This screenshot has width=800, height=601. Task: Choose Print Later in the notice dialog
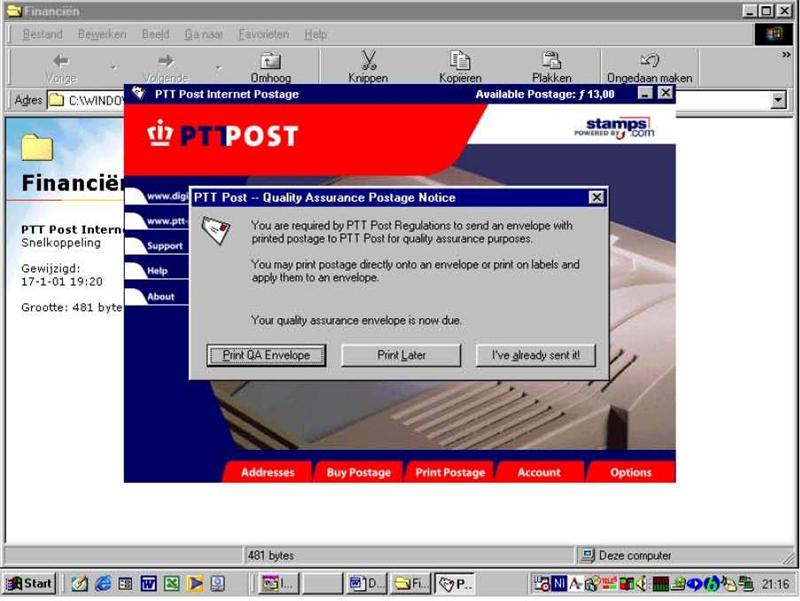pos(401,355)
